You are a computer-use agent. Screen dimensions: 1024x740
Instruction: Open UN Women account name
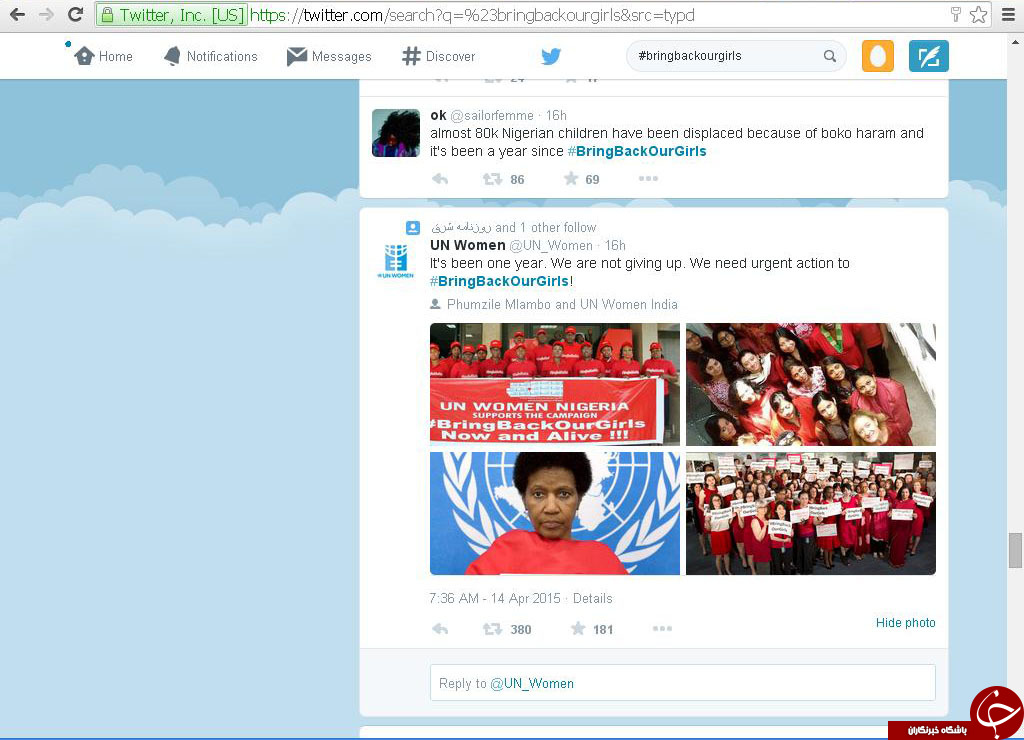(468, 246)
